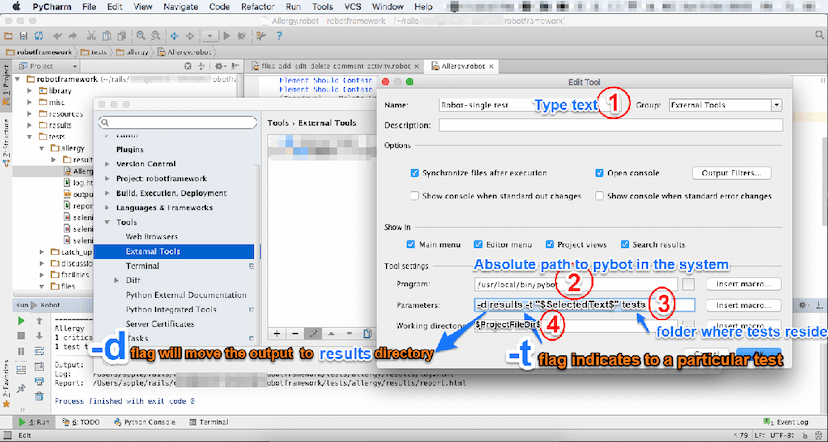The image size is (828, 442).
Task: Open the VCS menu
Action: pyautogui.click(x=353, y=7)
